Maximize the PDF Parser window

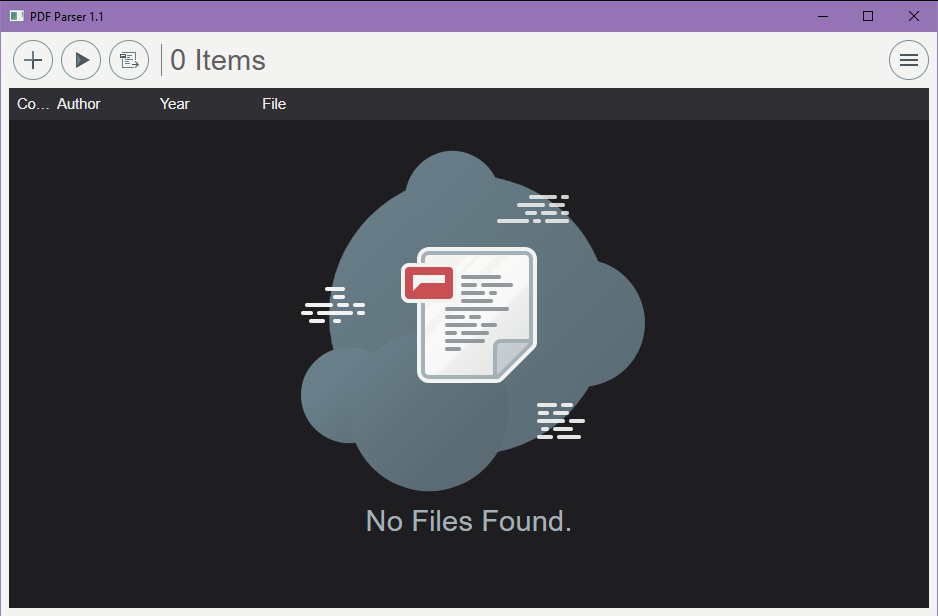point(868,16)
